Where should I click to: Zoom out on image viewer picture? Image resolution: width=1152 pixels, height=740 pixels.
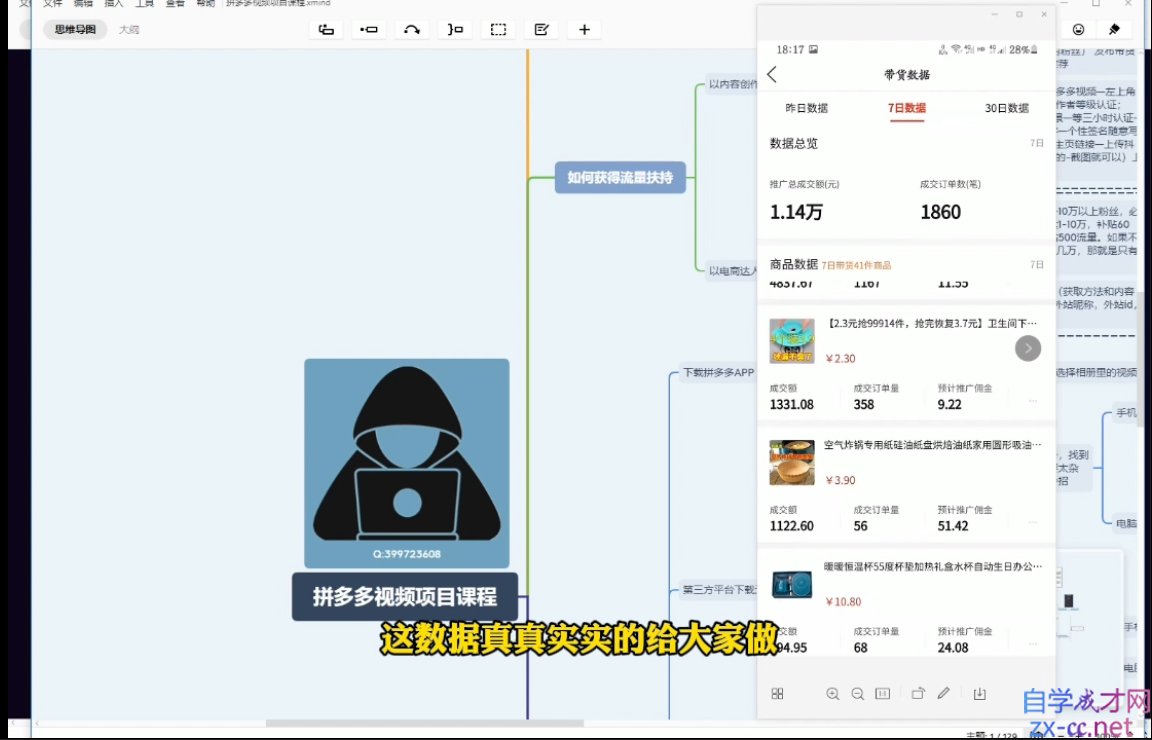pyautogui.click(x=857, y=694)
